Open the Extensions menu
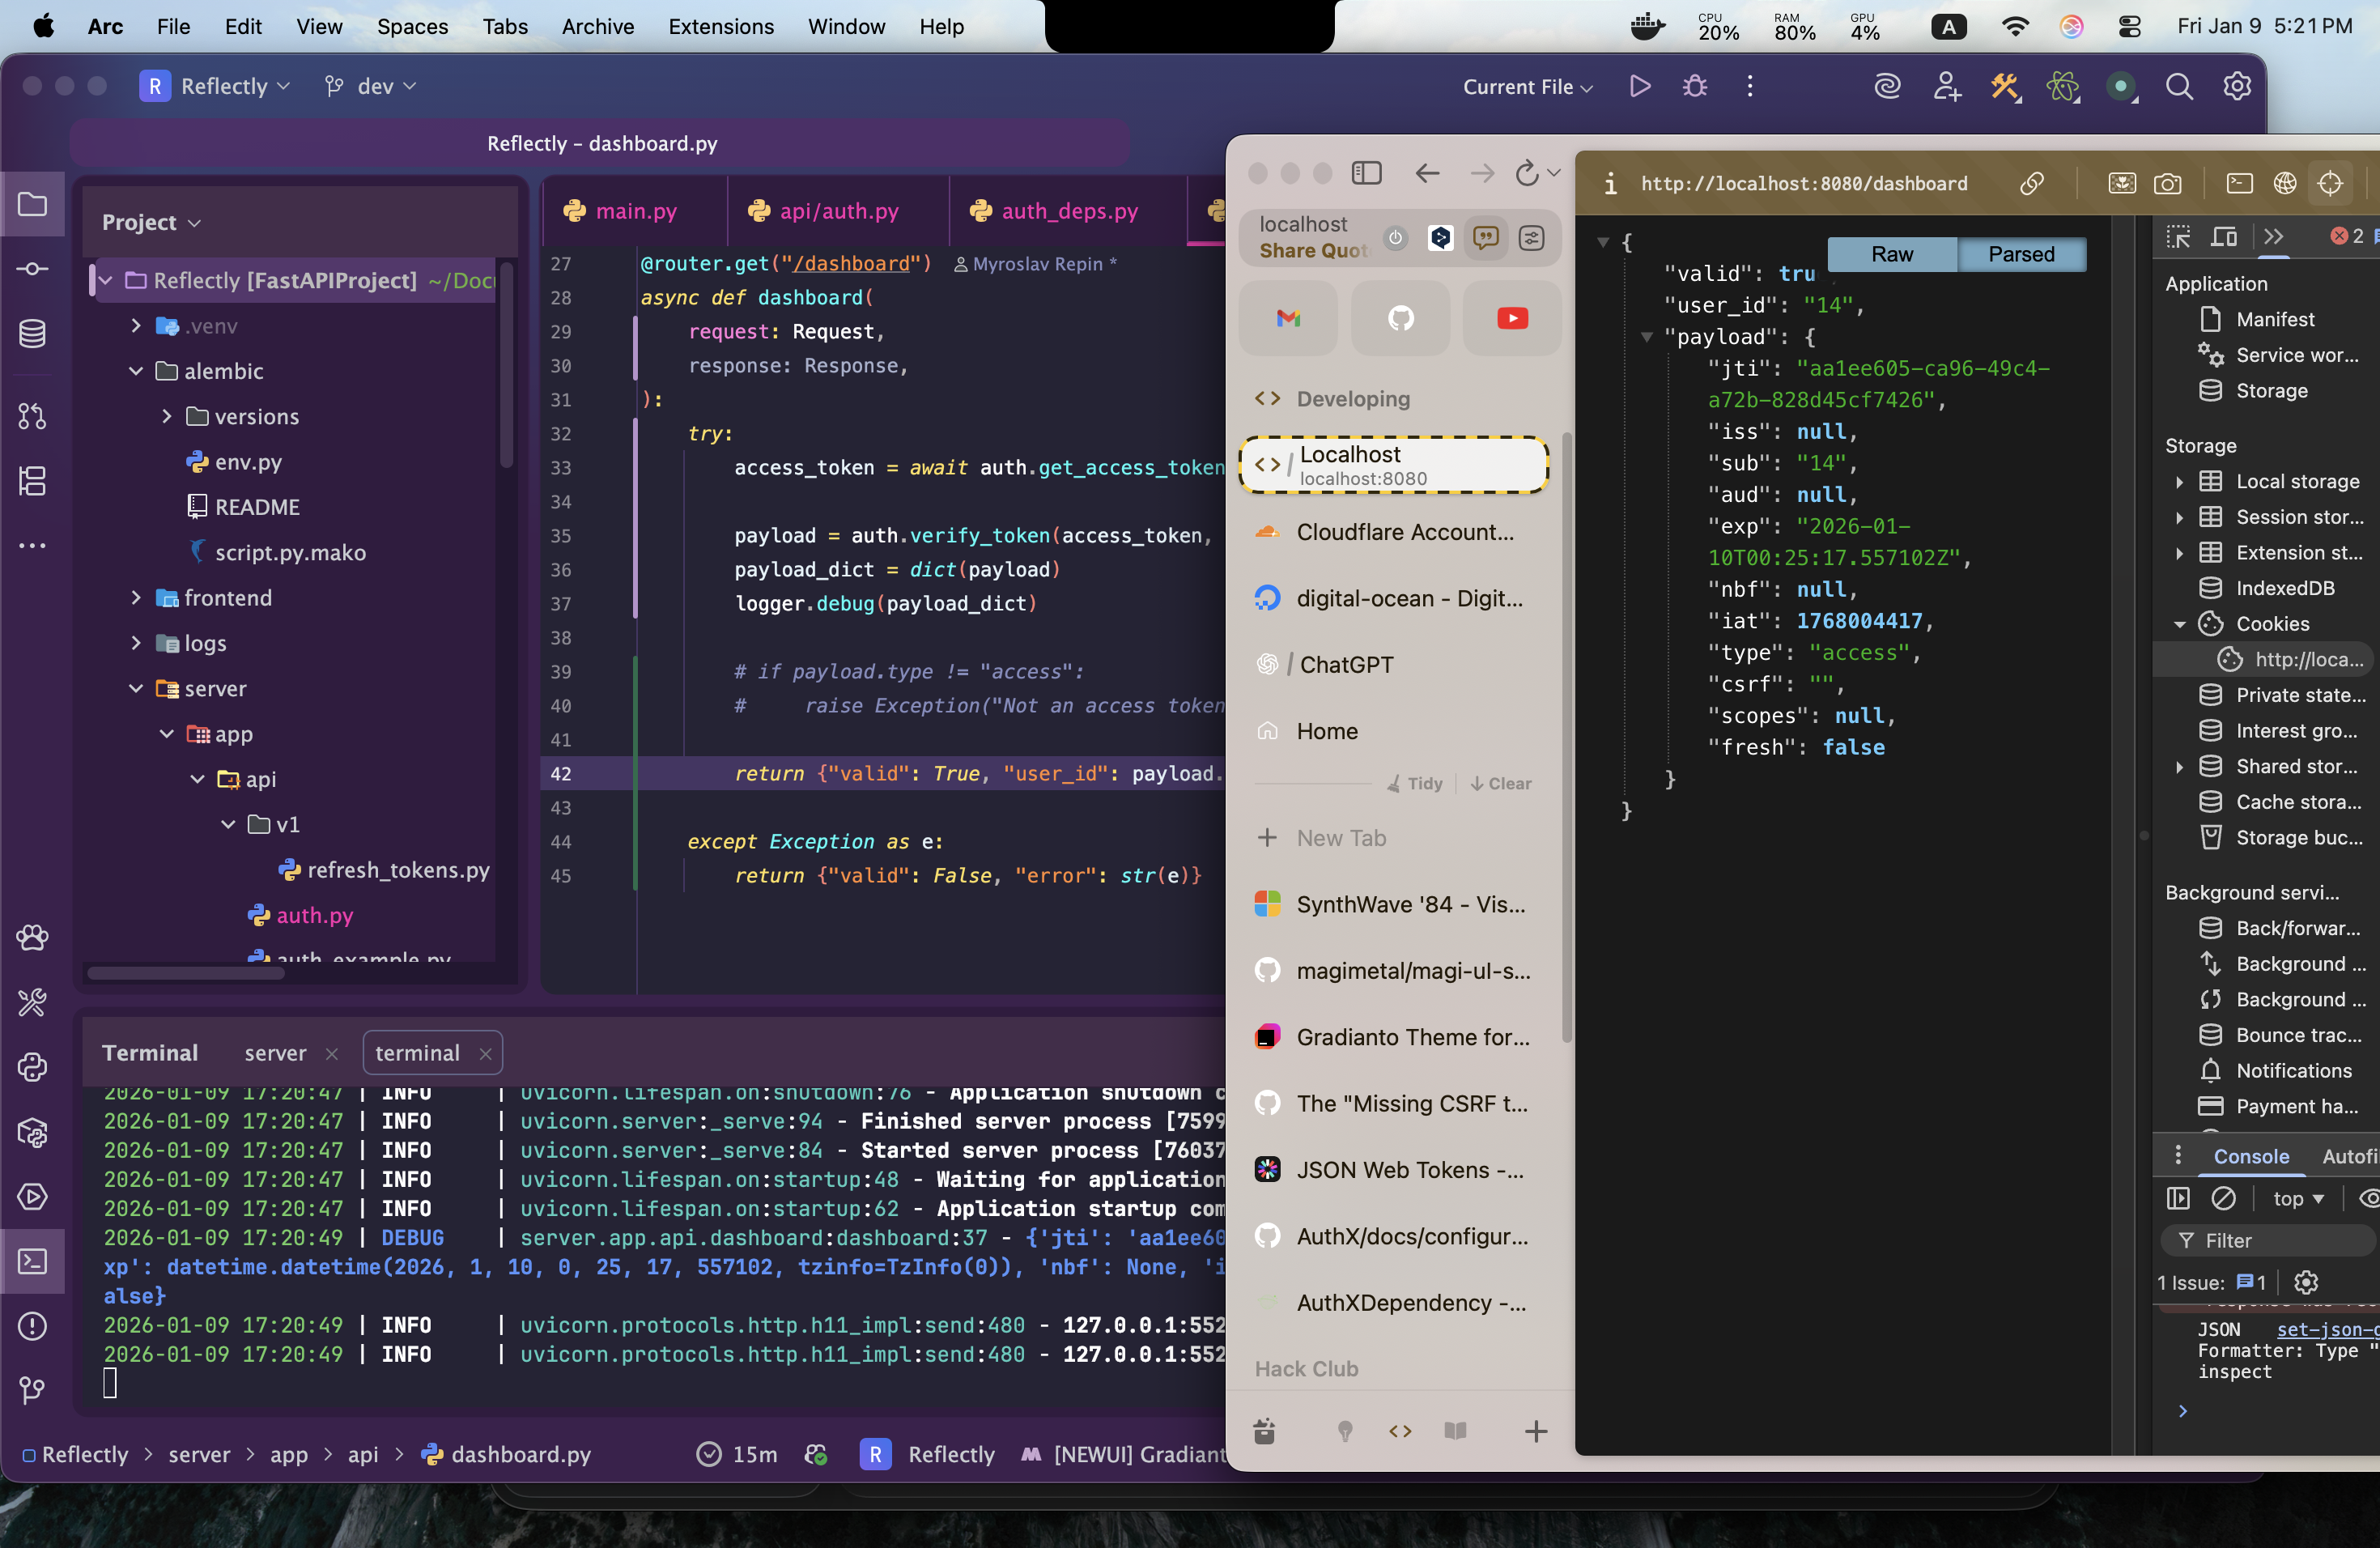2380x1548 pixels. tap(720, 27)
